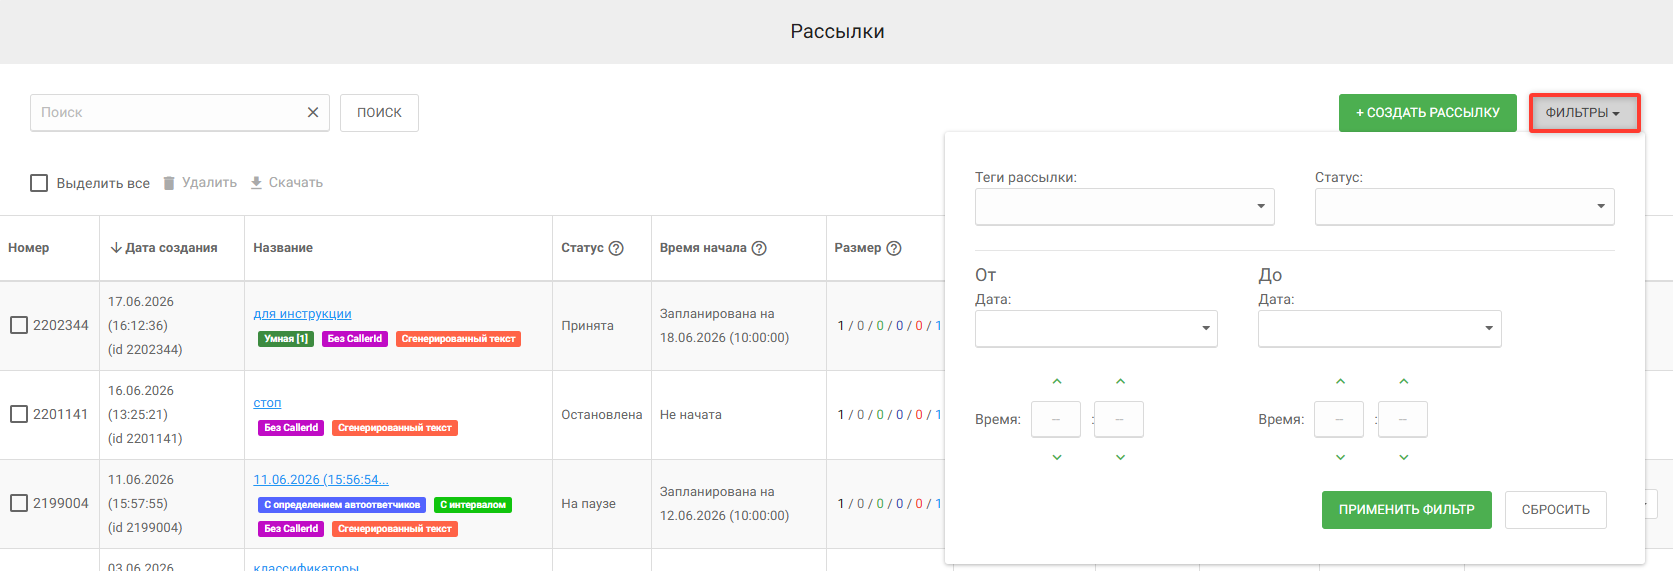1673x571 pixels.
Task: Click the Скачать action text
Action: point(295,183)
